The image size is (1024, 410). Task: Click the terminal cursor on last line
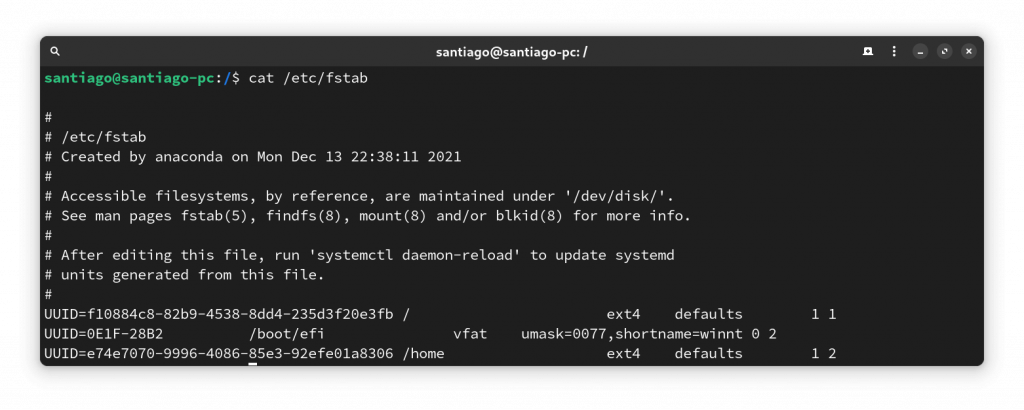[253, 364]
